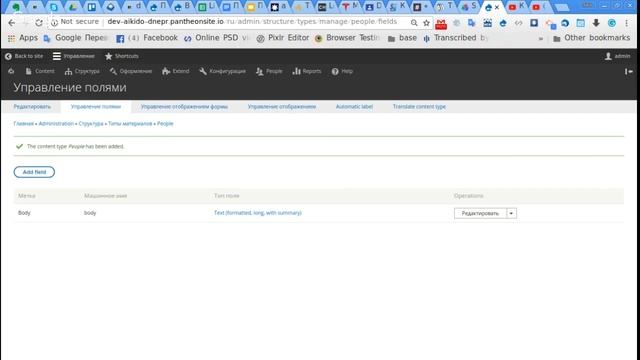Switch to the Translate content type tab

point(419,107)
